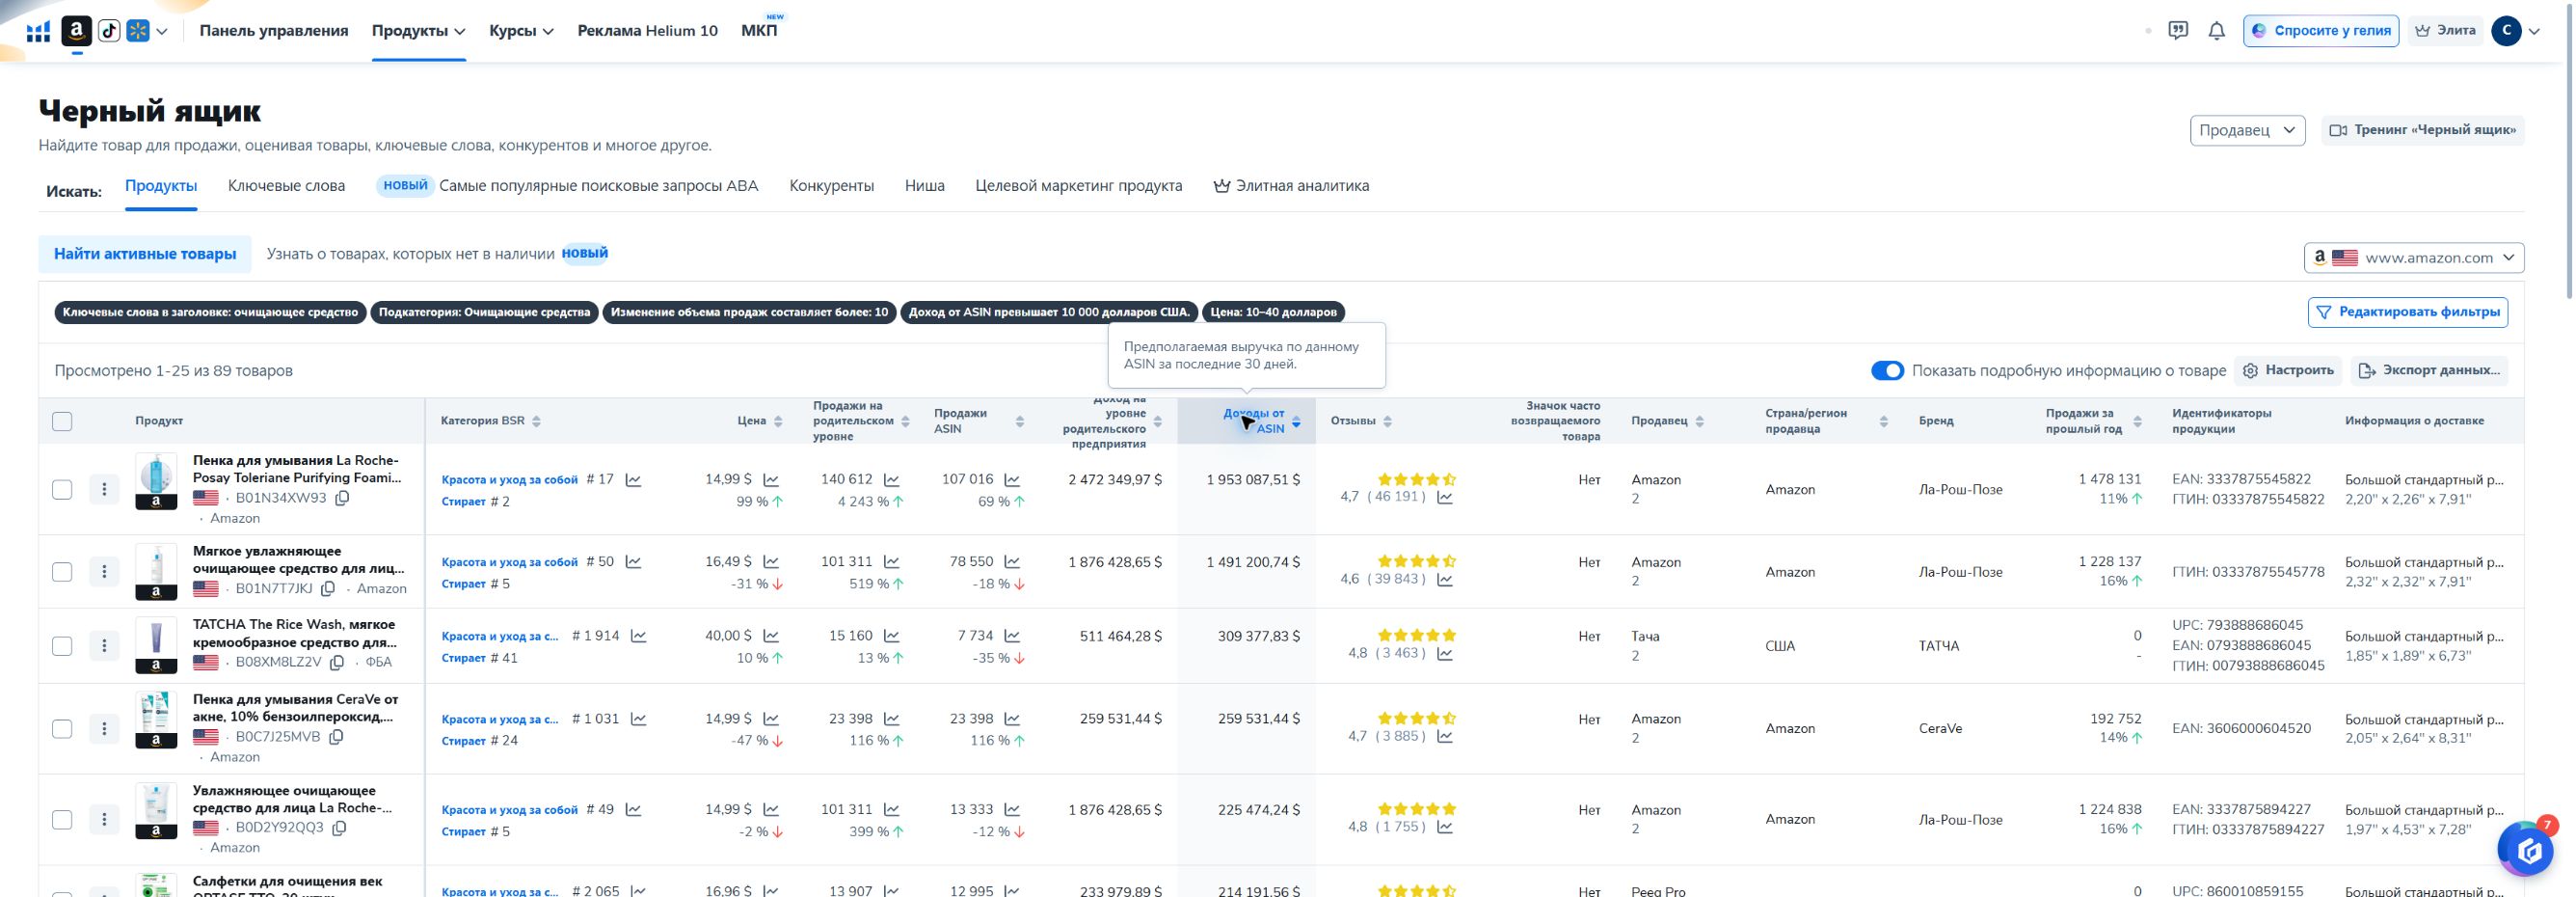Click Настроить columns button
2576x897 pixels.
click(x=2288, y=371)
